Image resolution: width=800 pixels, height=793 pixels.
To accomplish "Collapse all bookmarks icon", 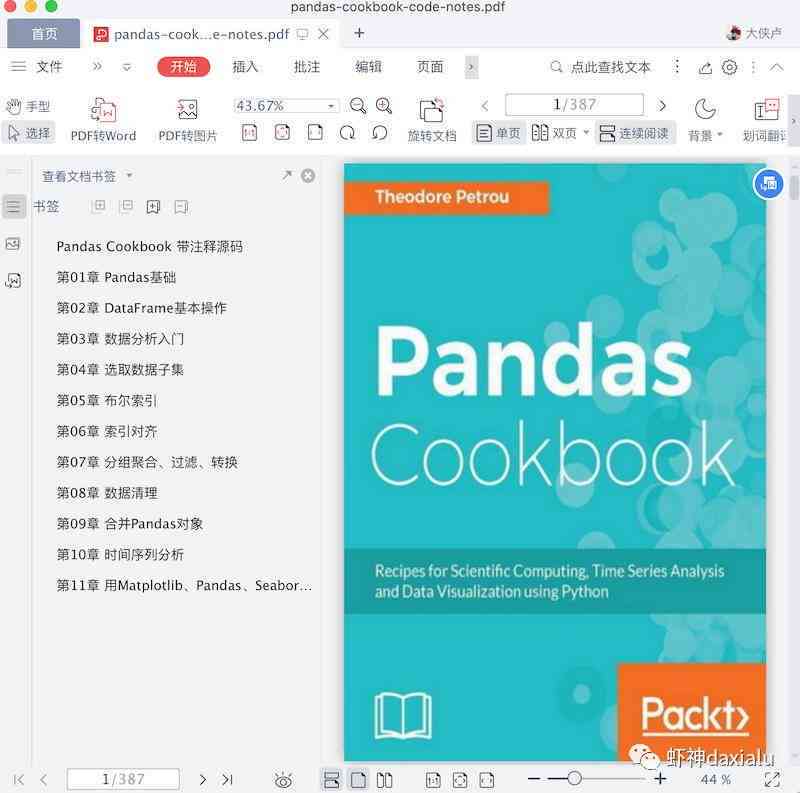I will pyautogui.click(x=126, y=206).
